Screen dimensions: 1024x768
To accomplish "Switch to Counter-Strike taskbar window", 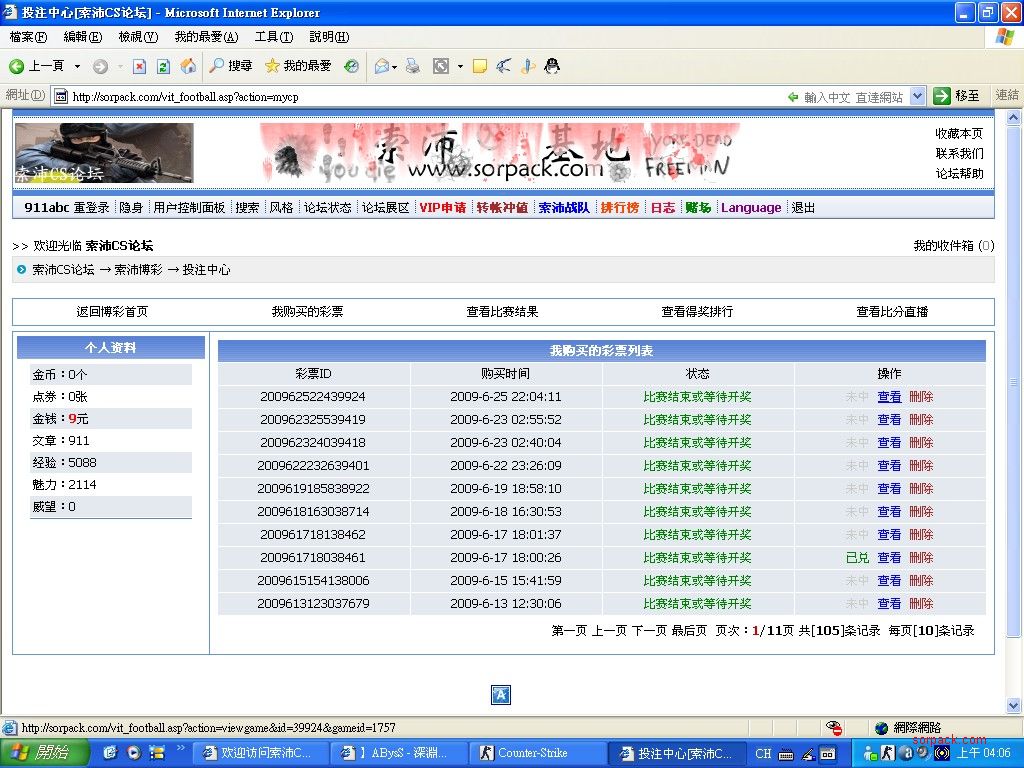I will click(531, 753).
